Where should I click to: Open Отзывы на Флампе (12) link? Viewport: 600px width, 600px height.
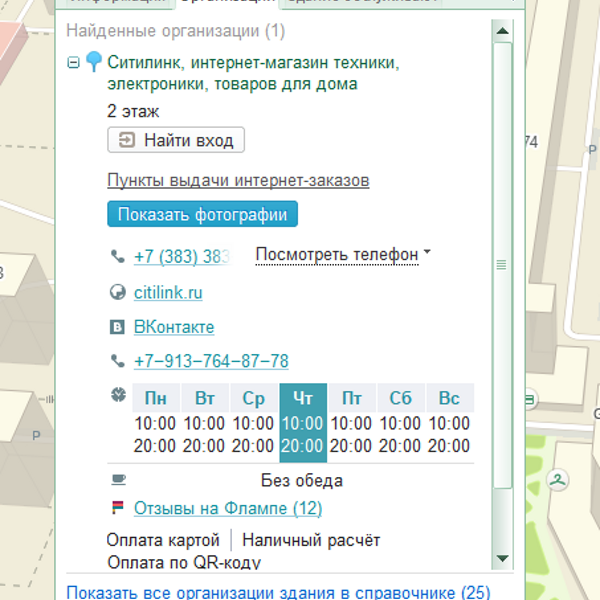[x=228, y=508]
